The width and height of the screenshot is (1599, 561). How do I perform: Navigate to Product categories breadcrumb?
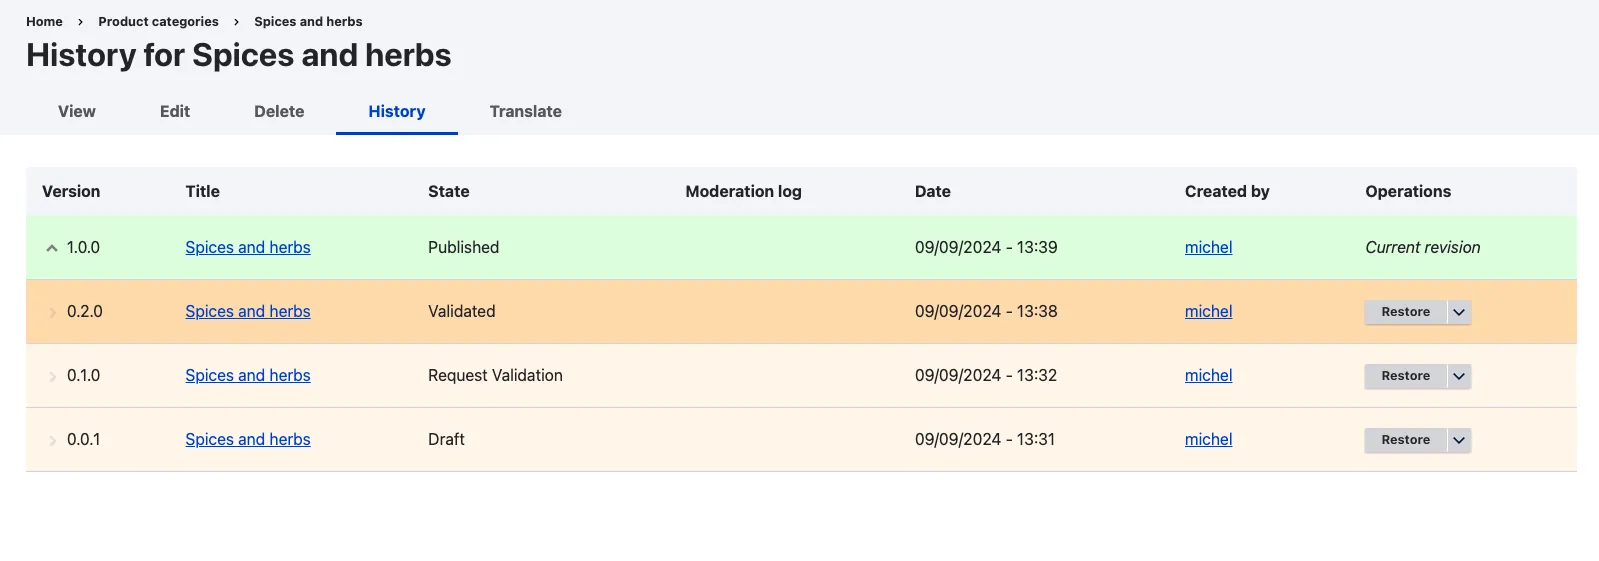point(158,22)
